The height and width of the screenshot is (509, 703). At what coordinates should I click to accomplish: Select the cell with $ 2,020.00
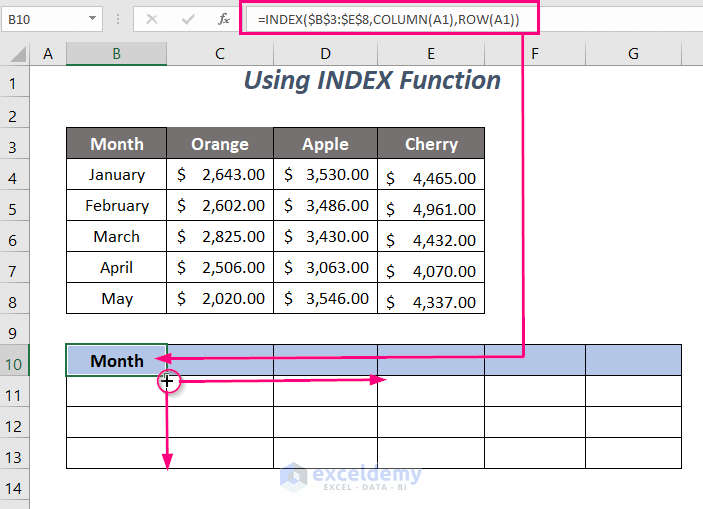220,298
